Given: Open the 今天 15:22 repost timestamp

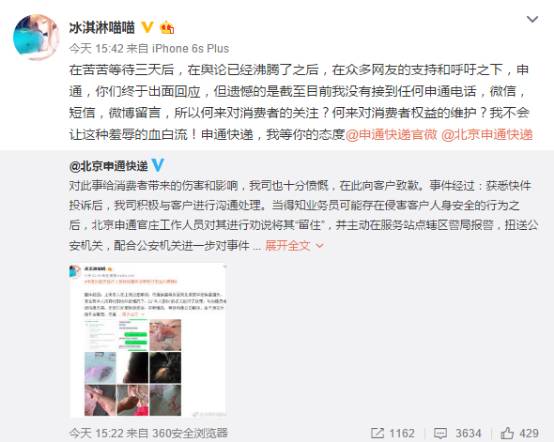Looking at the screenshot, I should click(x=96, y=433).
